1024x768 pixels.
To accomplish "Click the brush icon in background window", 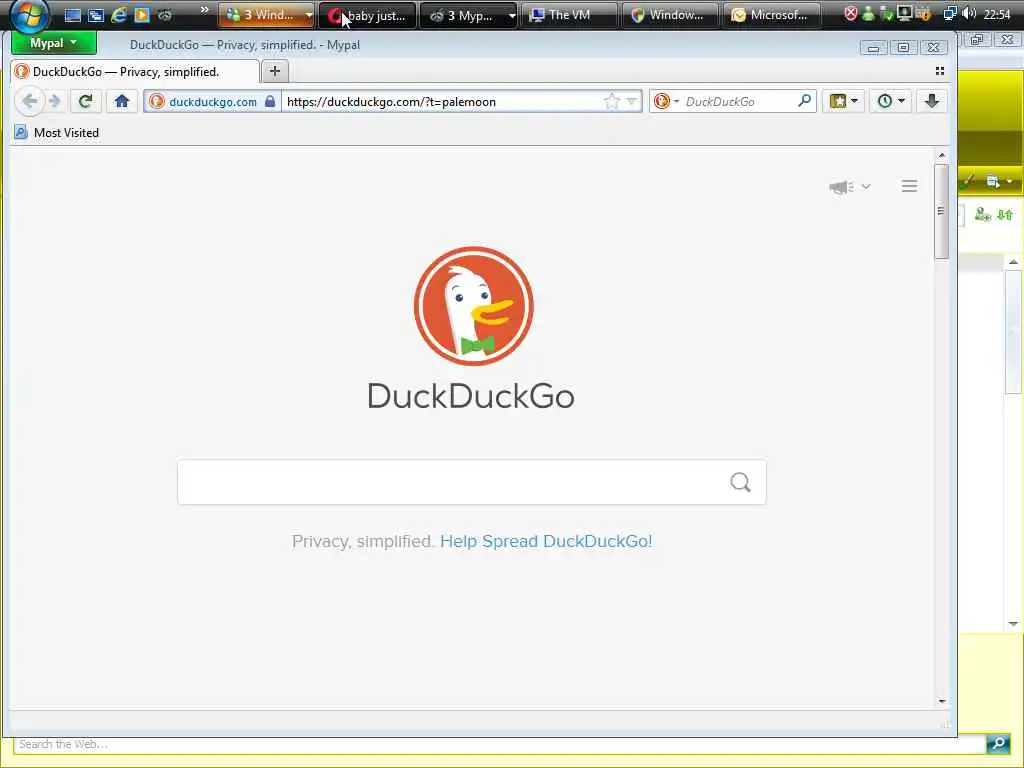I will (969, 180).
